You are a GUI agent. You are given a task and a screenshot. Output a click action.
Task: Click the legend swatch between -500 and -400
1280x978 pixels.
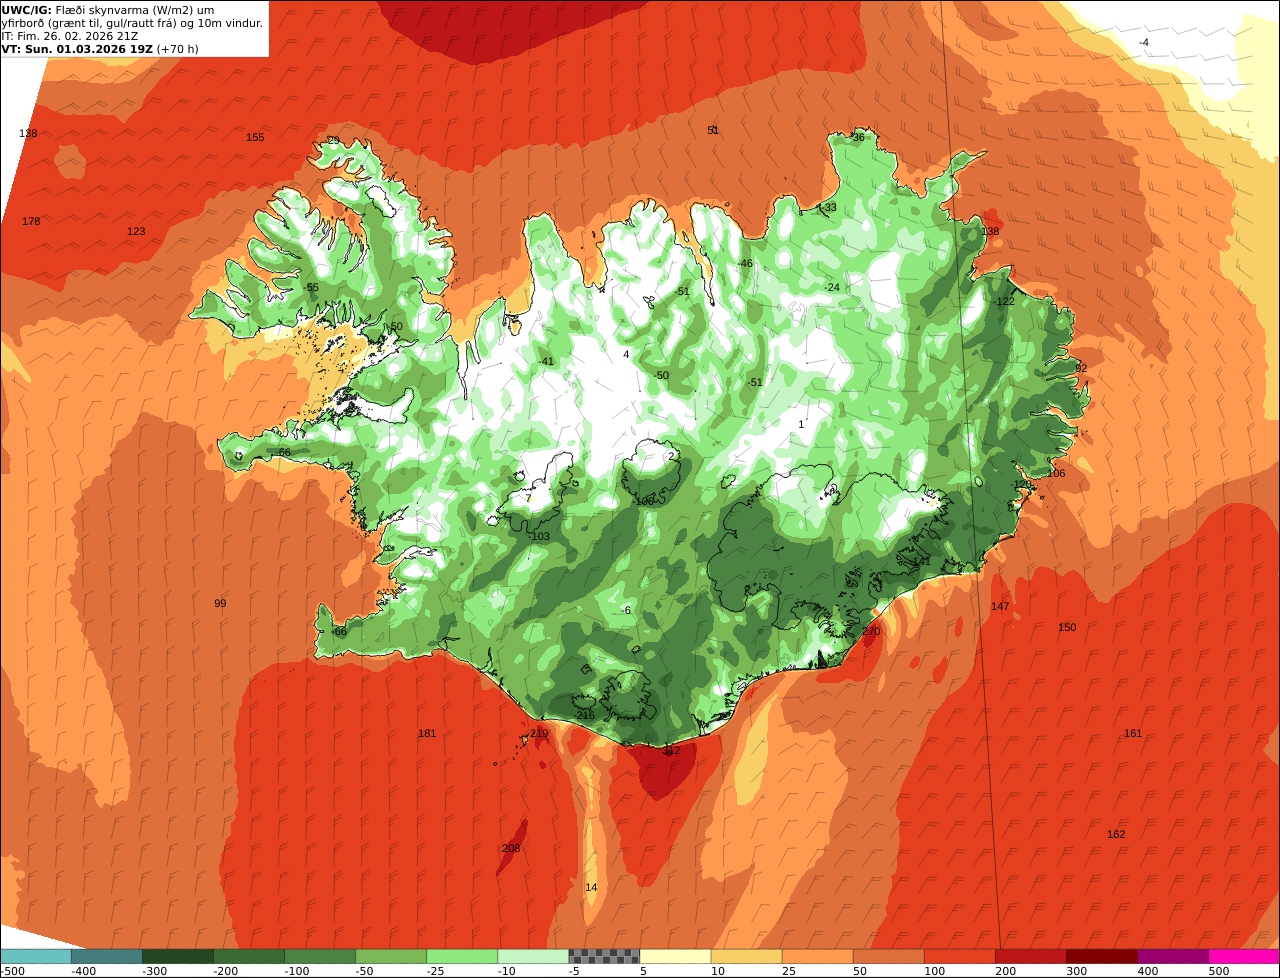[35, 956]
